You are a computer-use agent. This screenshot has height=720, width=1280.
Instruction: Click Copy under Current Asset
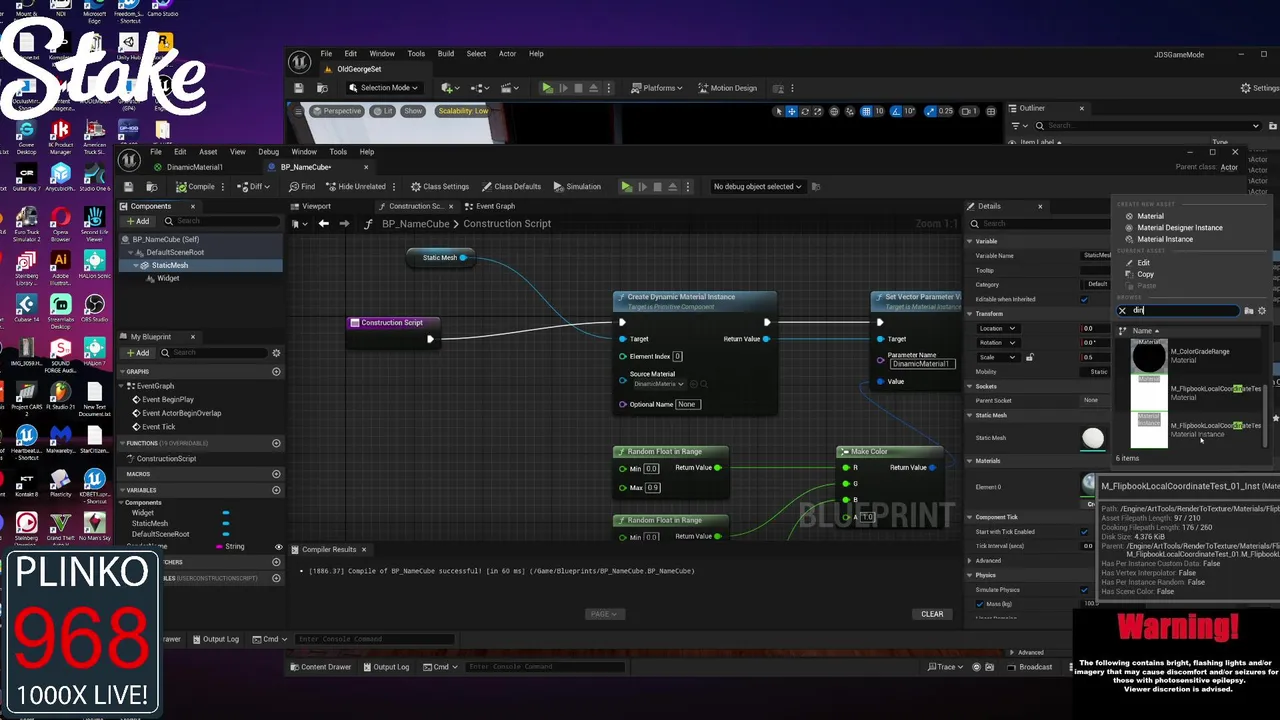[x=1145, y=274]
